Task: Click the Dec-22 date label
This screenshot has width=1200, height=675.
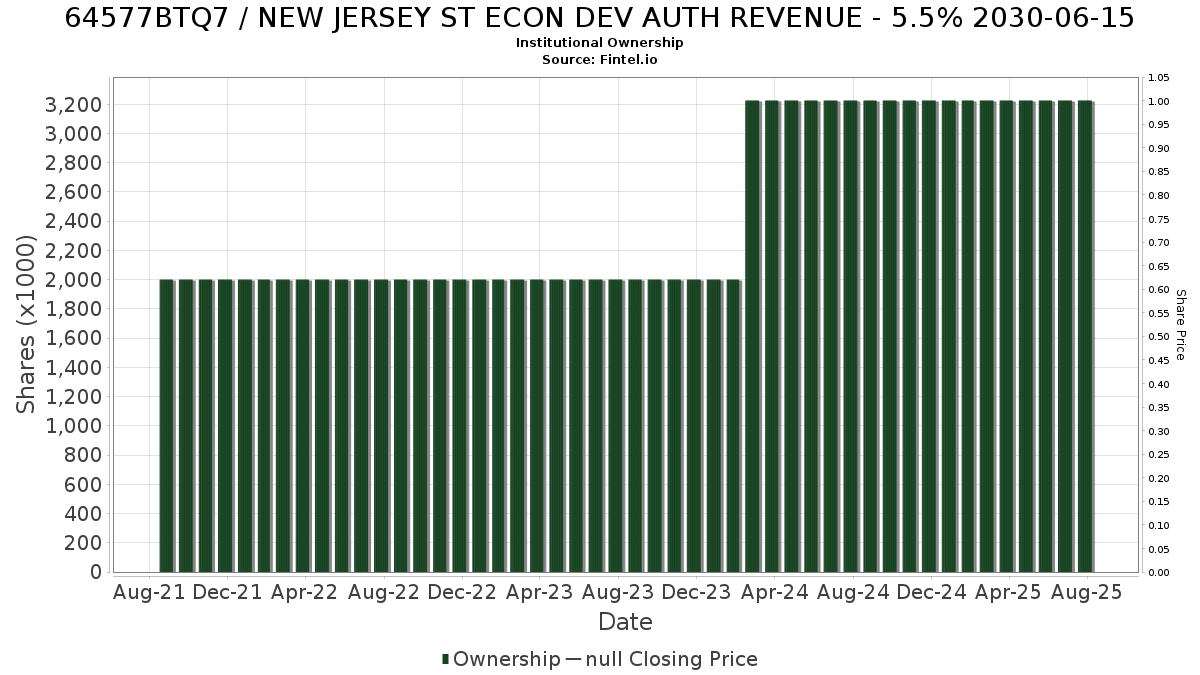Action: point(462,592)
